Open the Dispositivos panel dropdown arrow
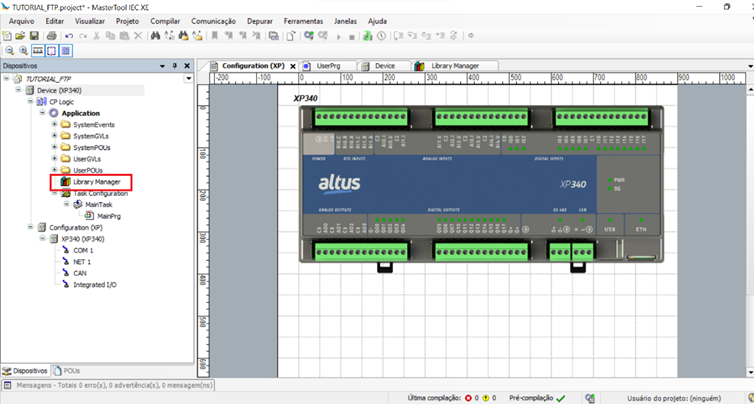The width and height of the screenshot is (754, 404). pos(162,66)
